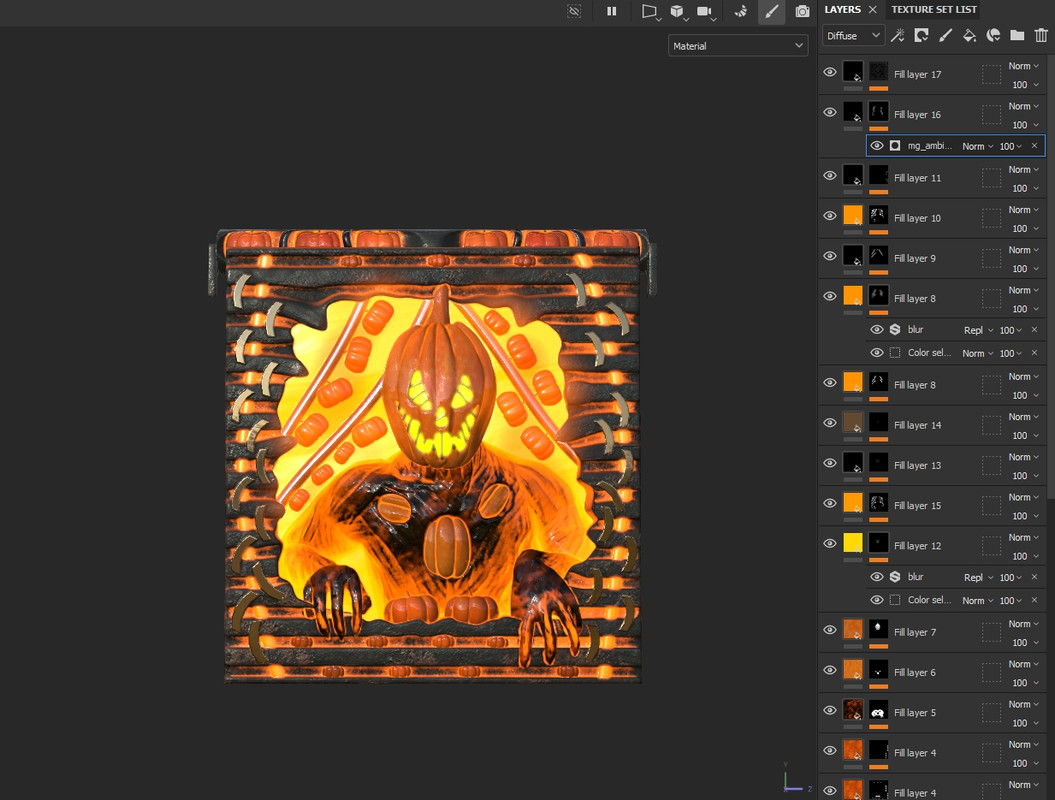This screenshot has width=1055, height=800.
Task: Select Fill layer 9 row
Action: point(932,258)
